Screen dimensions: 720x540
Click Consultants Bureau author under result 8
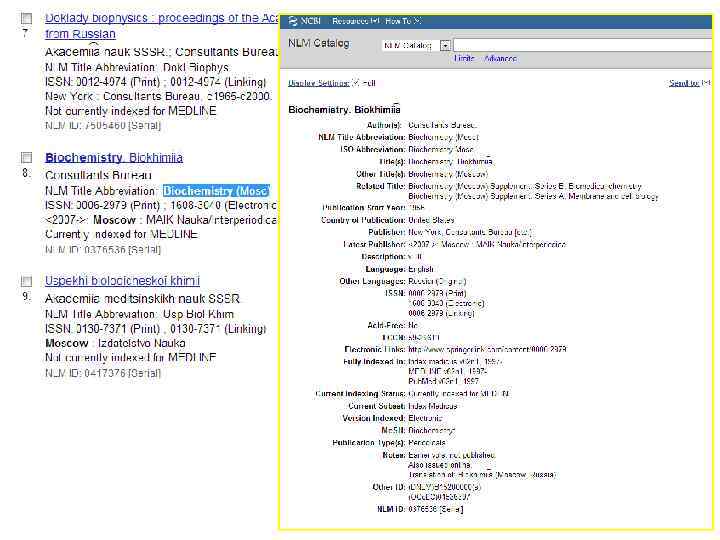pos(98,175)
